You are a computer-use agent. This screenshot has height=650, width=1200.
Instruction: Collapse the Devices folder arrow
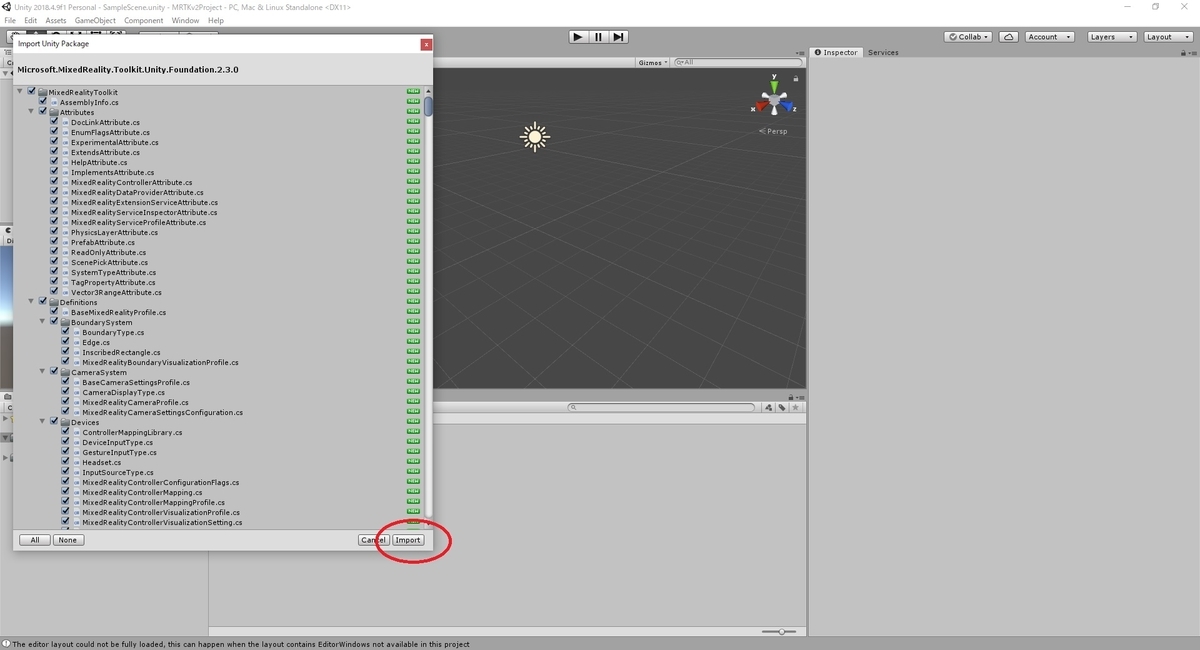[x=42, y=422]
